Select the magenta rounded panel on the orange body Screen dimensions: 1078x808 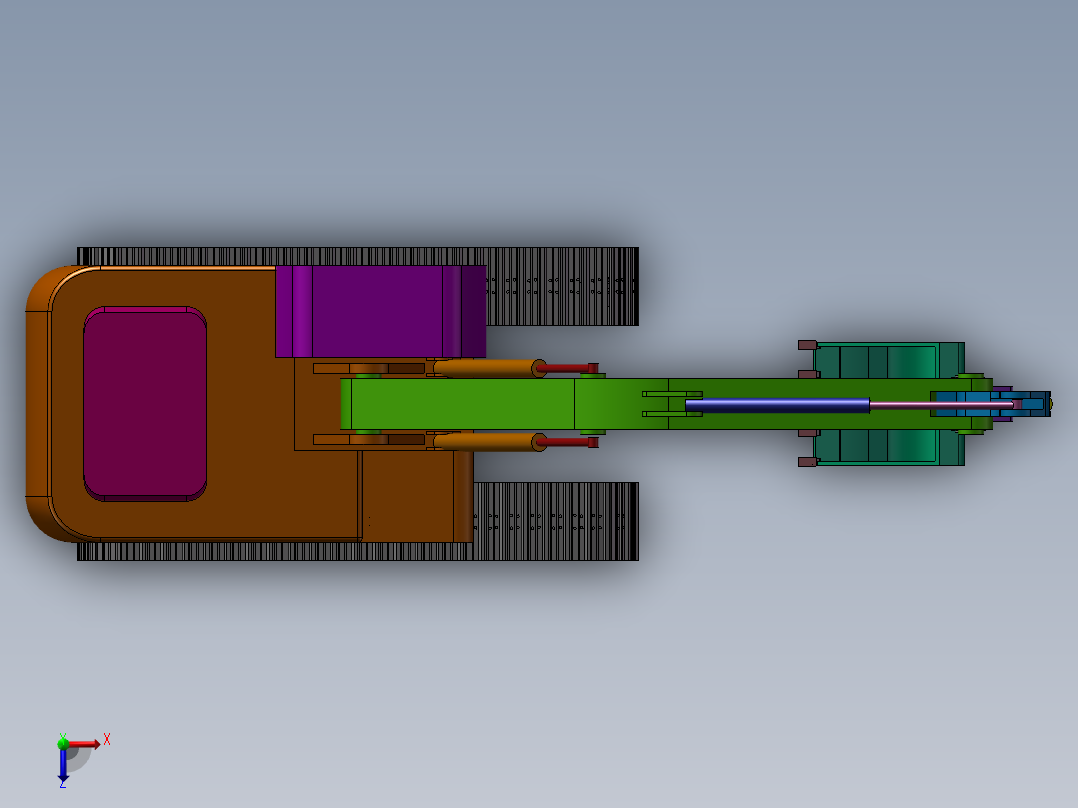[145, 404]
